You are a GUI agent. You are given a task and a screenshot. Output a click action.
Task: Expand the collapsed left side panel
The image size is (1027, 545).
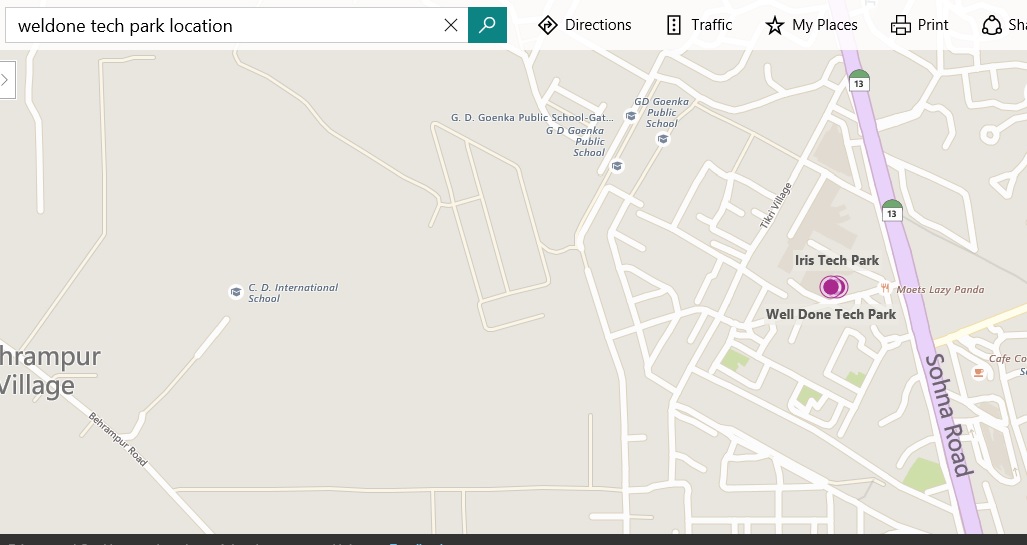6,80
